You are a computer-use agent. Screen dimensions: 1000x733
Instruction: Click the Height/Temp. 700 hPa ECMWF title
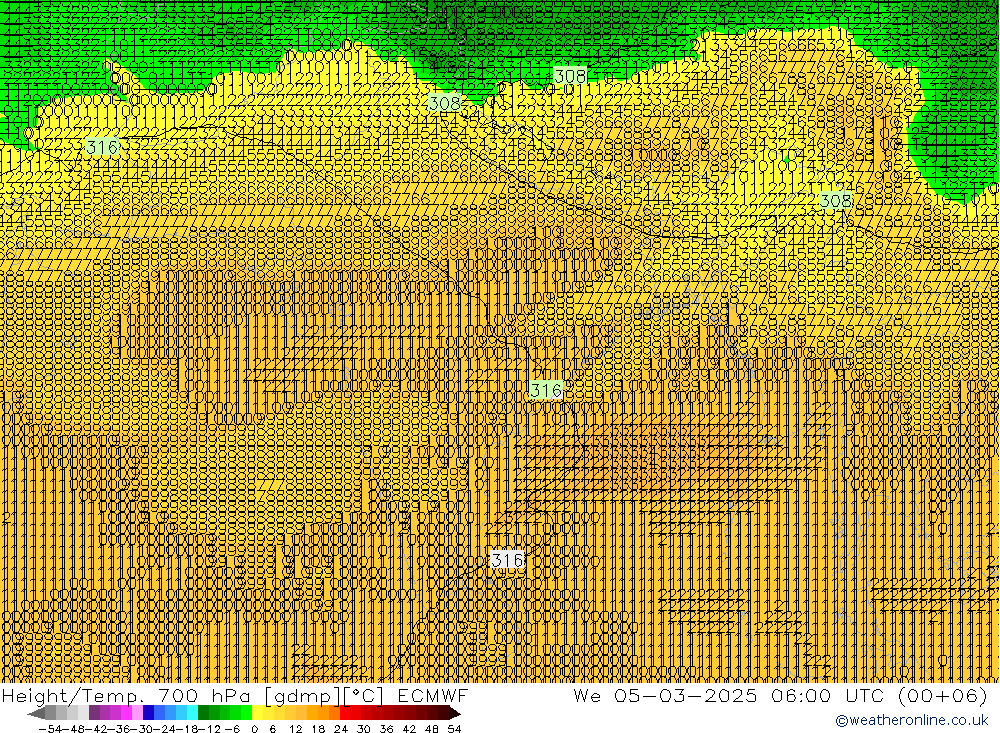click(x=235, y=695)
